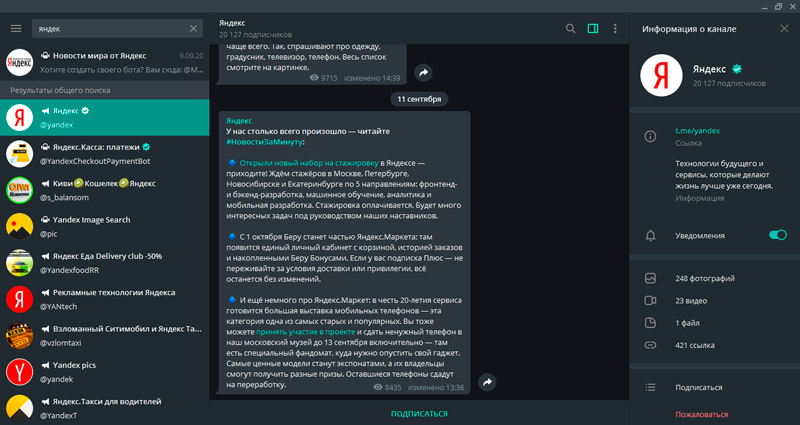The width and height of the screenshot is (800, 425).
Task: Forward the 11 сентября news message
Action: (487, 382)
